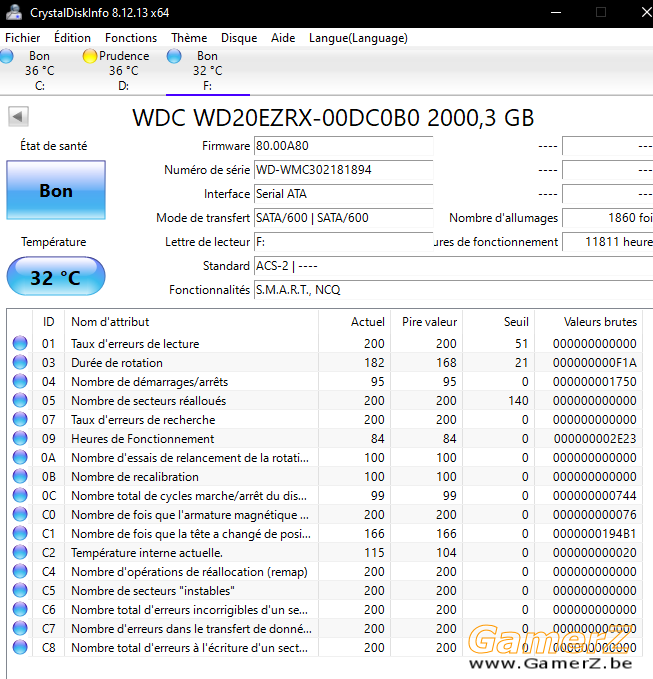653x679 pixels.
Task: Select the Nombre de recalibration row
Action: click(325, 477)
